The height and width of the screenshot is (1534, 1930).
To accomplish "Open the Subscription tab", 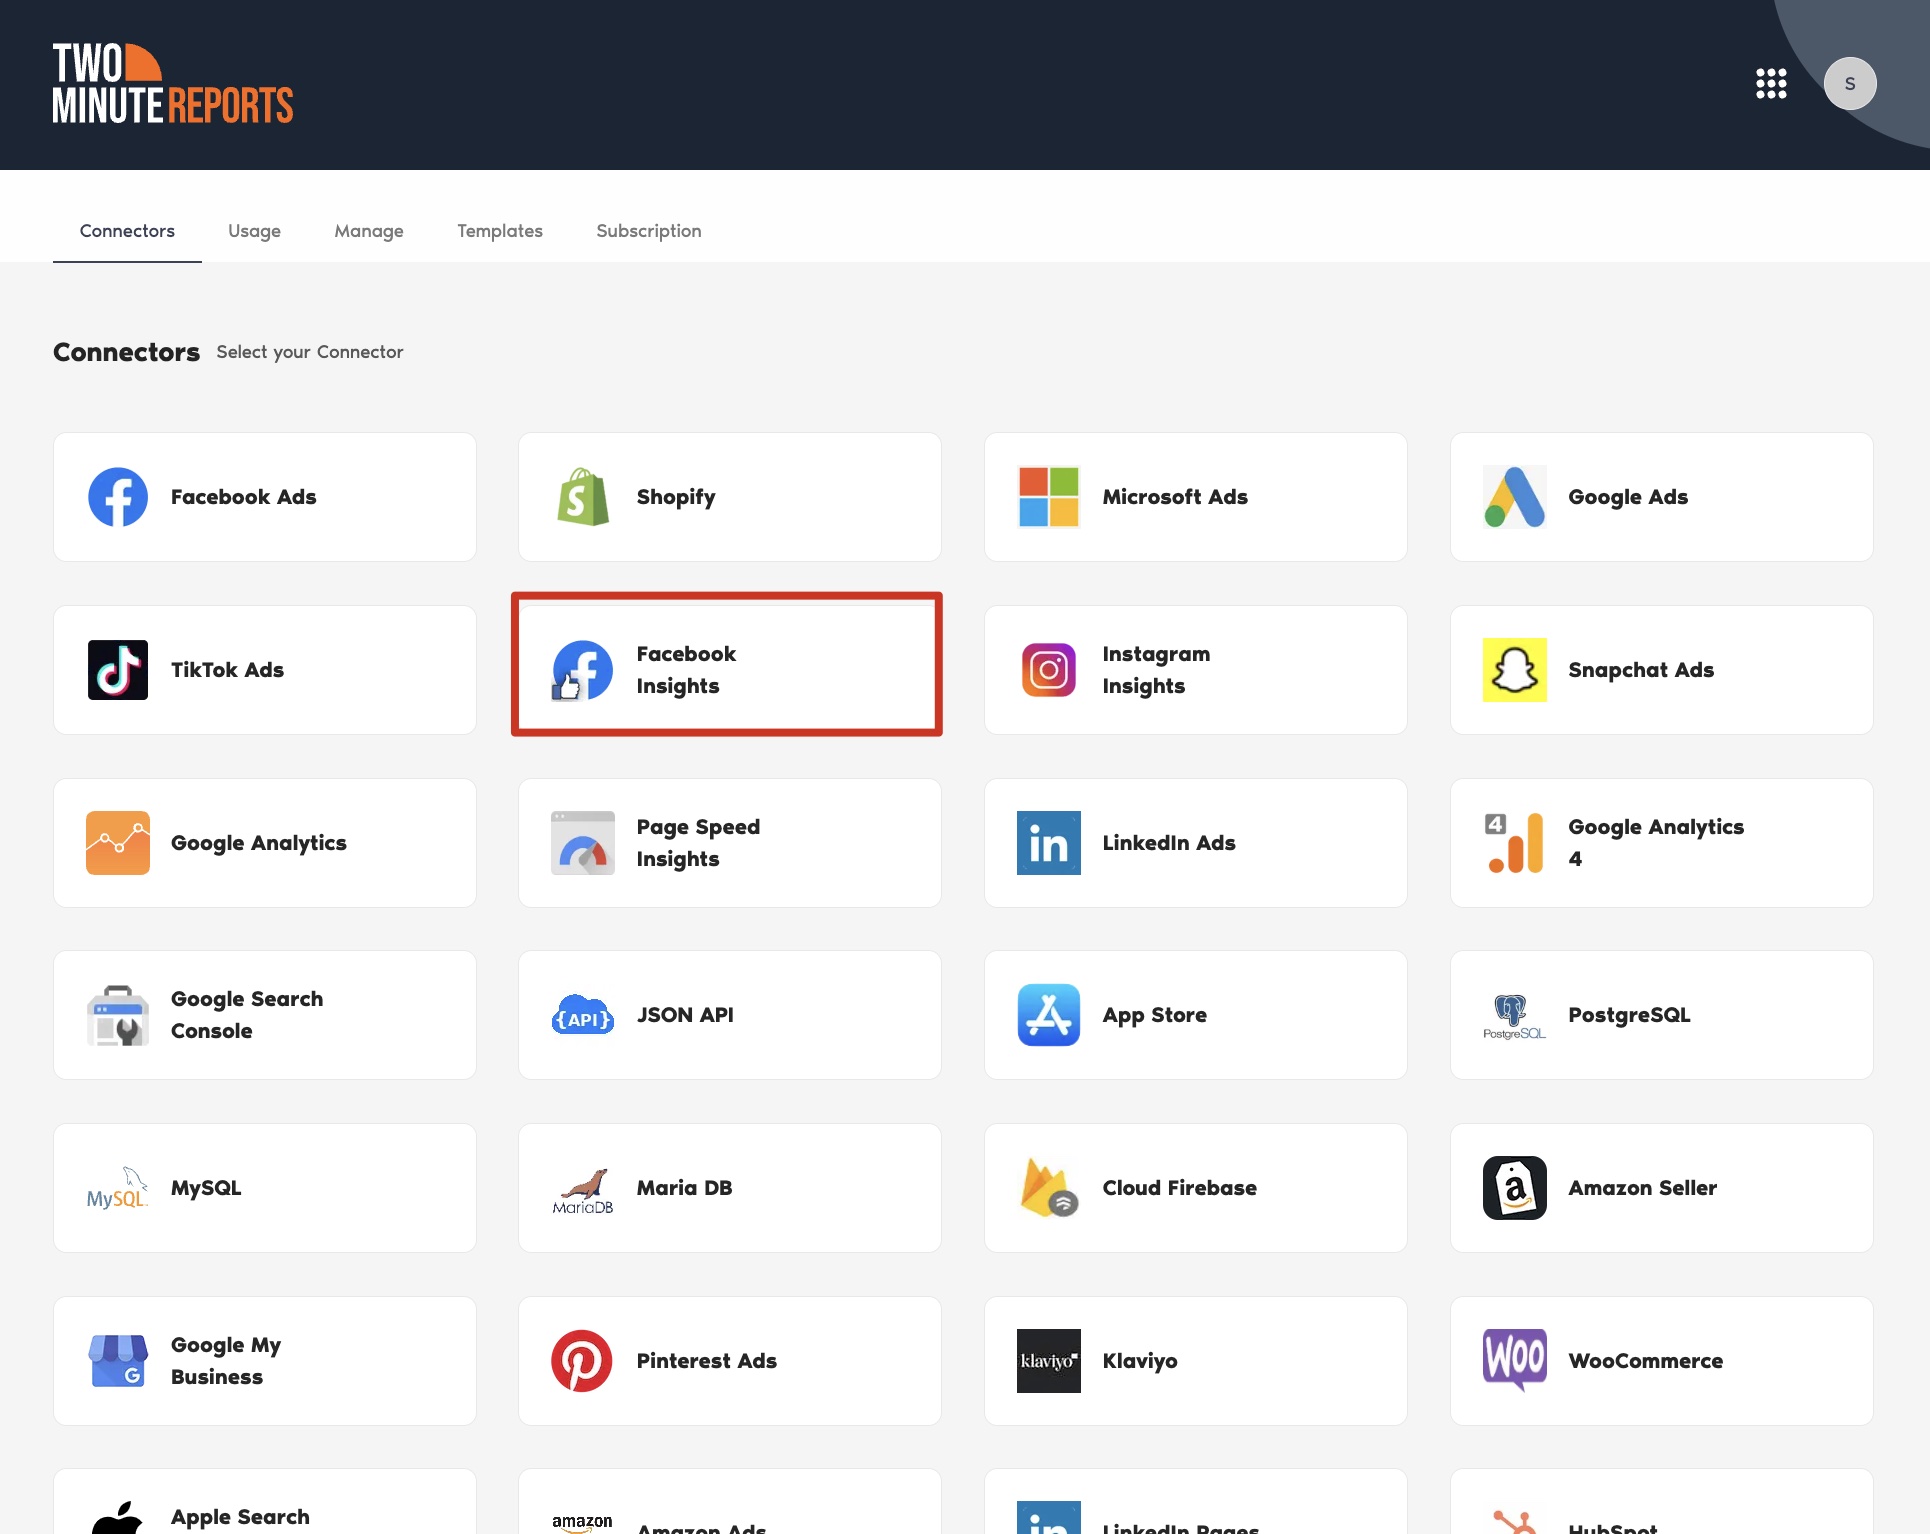I will point(649,231).
